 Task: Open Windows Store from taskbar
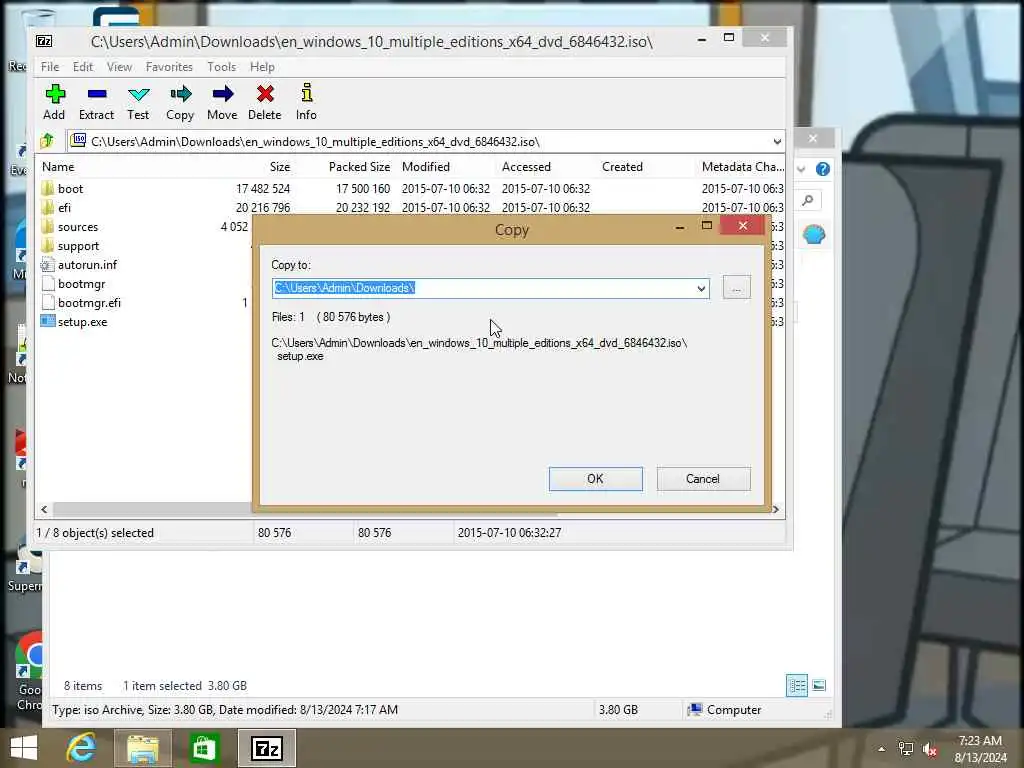click(204, 748)
